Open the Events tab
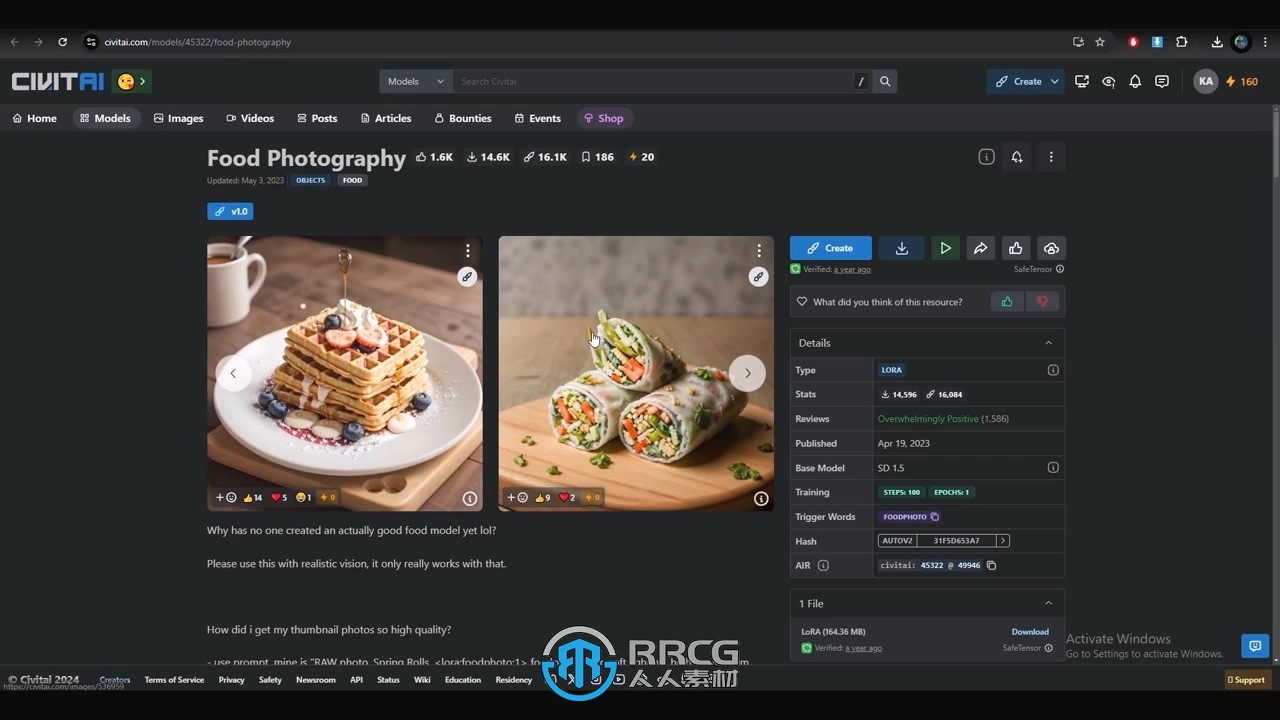 pyautogui.click(x=538, y=118)
